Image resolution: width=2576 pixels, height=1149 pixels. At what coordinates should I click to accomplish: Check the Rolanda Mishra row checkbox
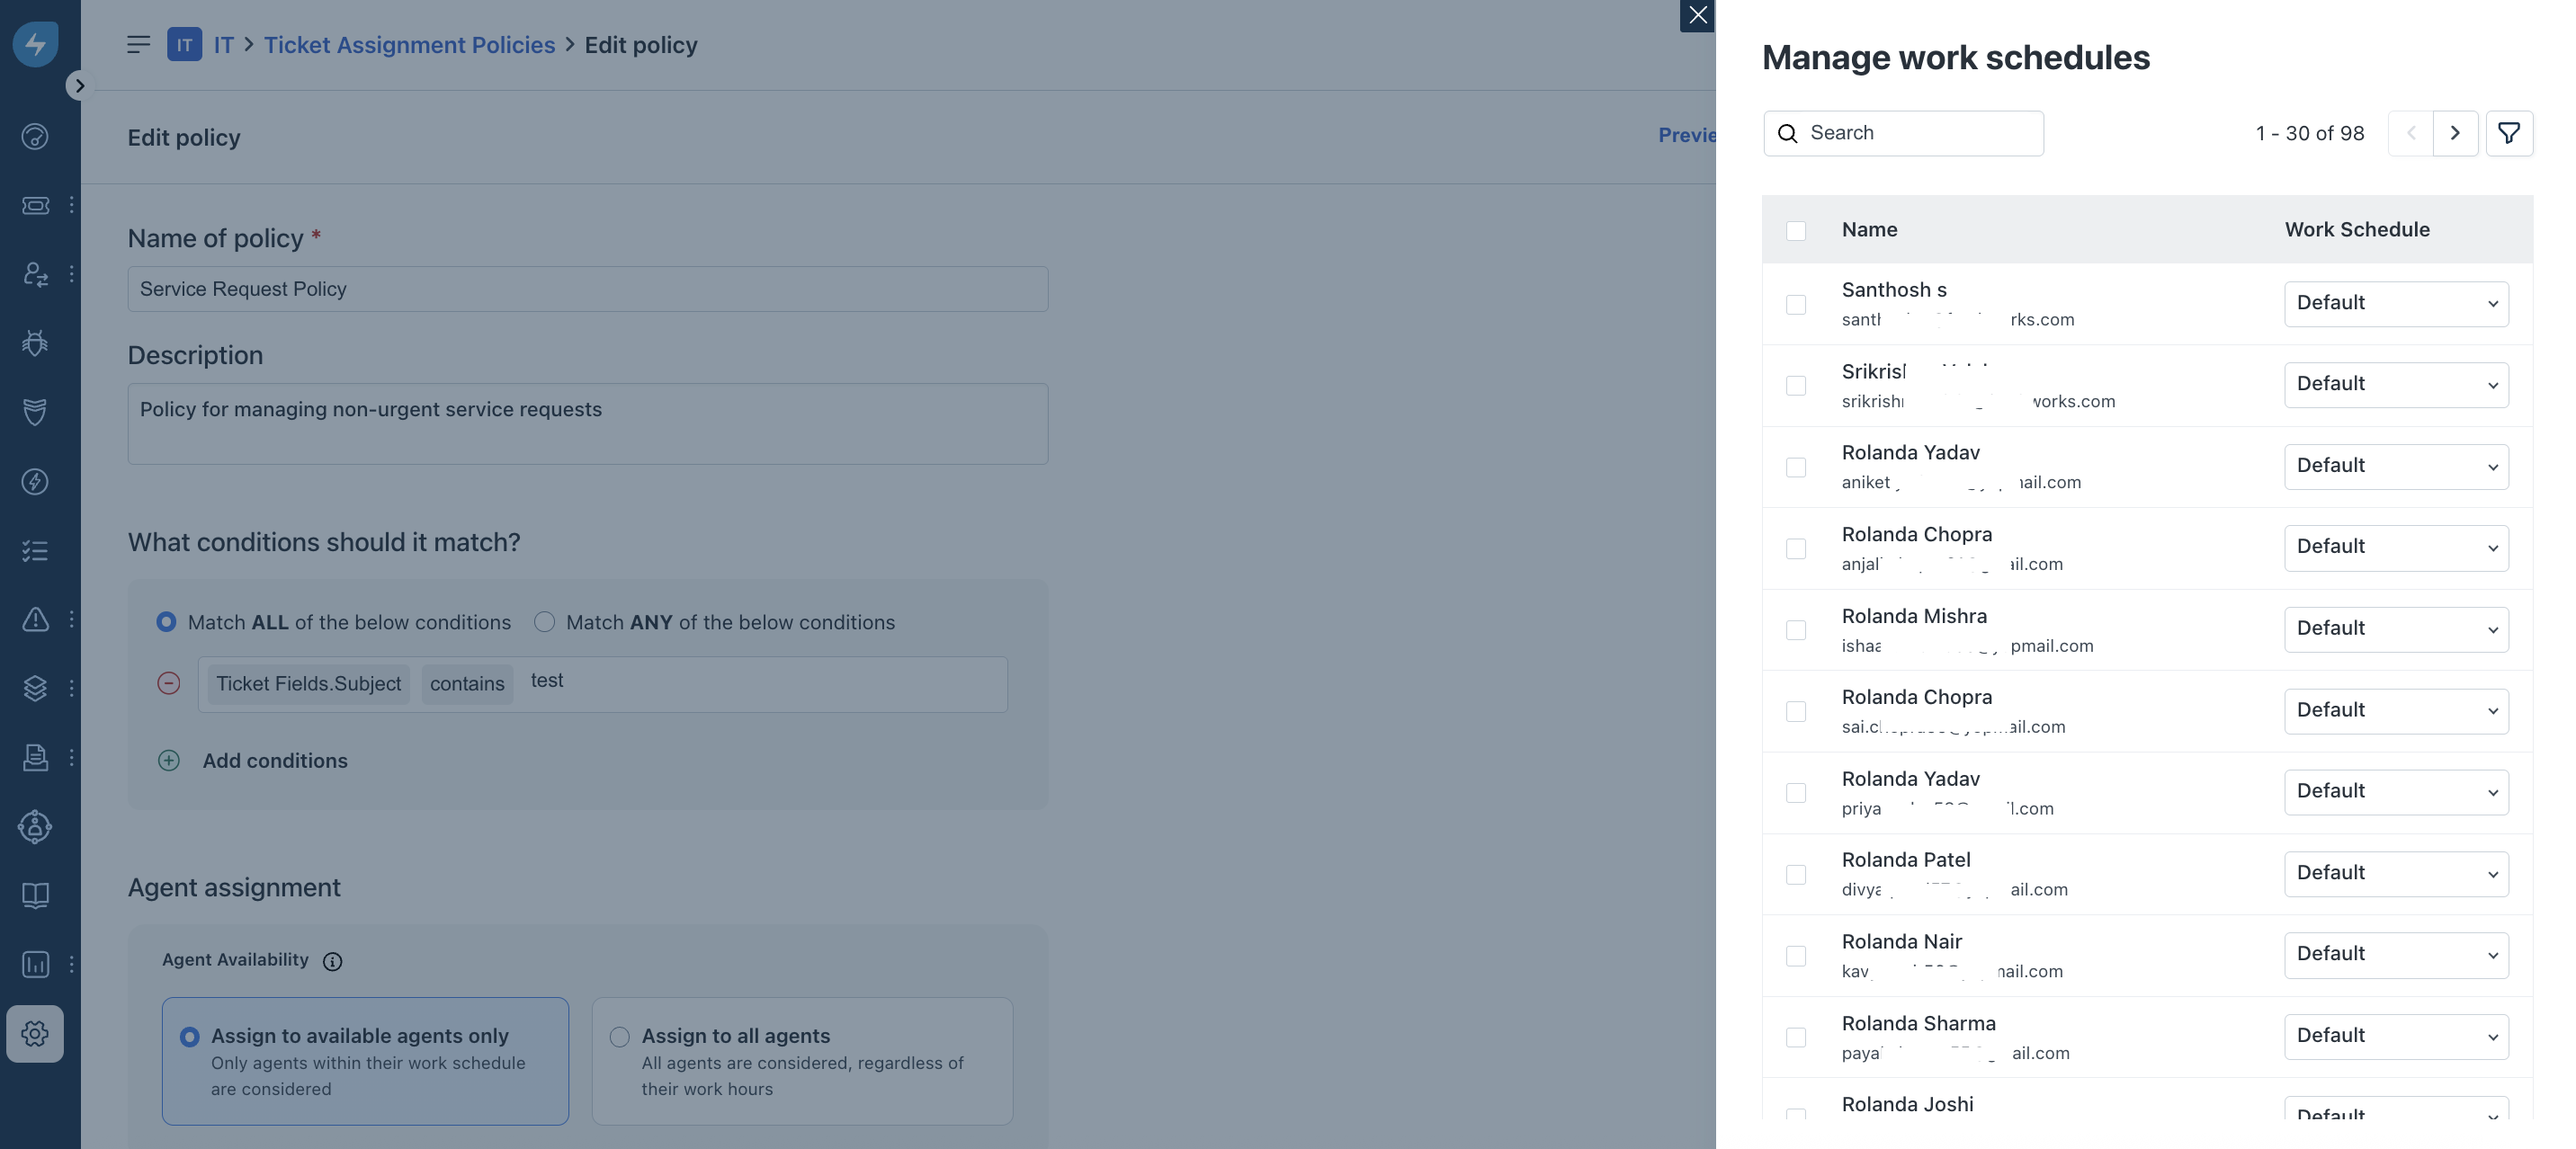[x=1796, y=630]
